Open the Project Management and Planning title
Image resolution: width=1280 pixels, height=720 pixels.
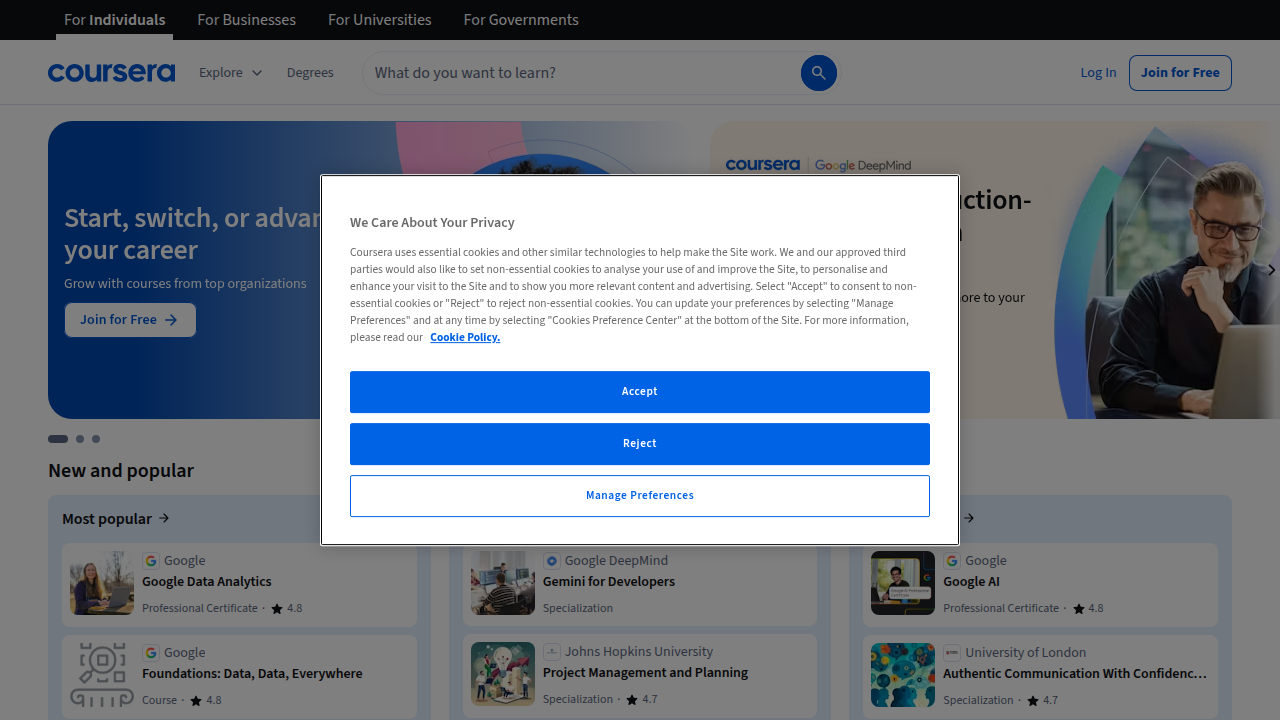pos(645,673)
